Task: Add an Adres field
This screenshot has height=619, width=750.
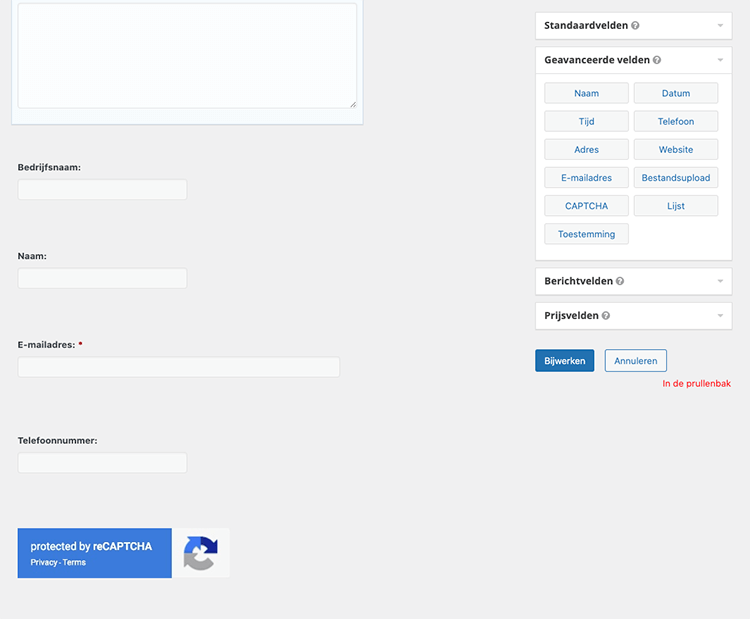Action: point(586,150)
